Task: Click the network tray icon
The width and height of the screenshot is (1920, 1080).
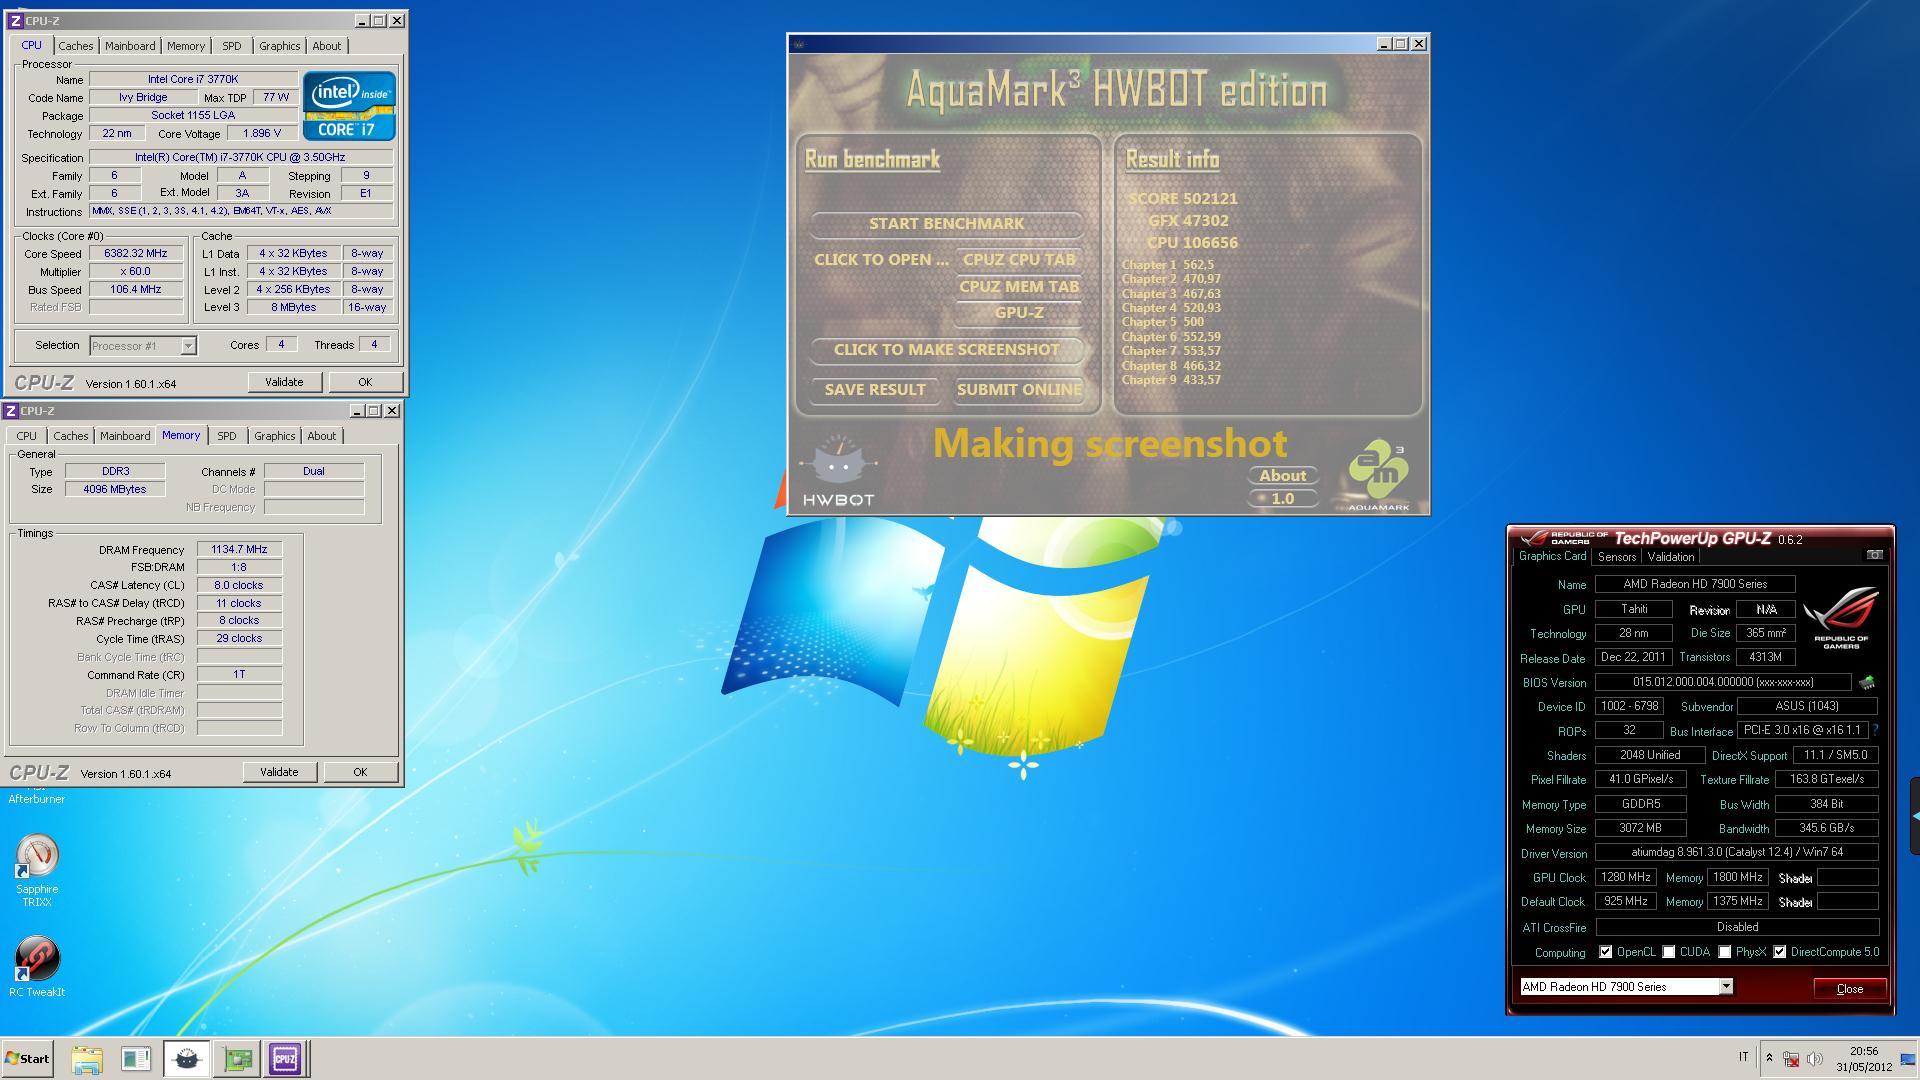Action: pos(1791,1058)
